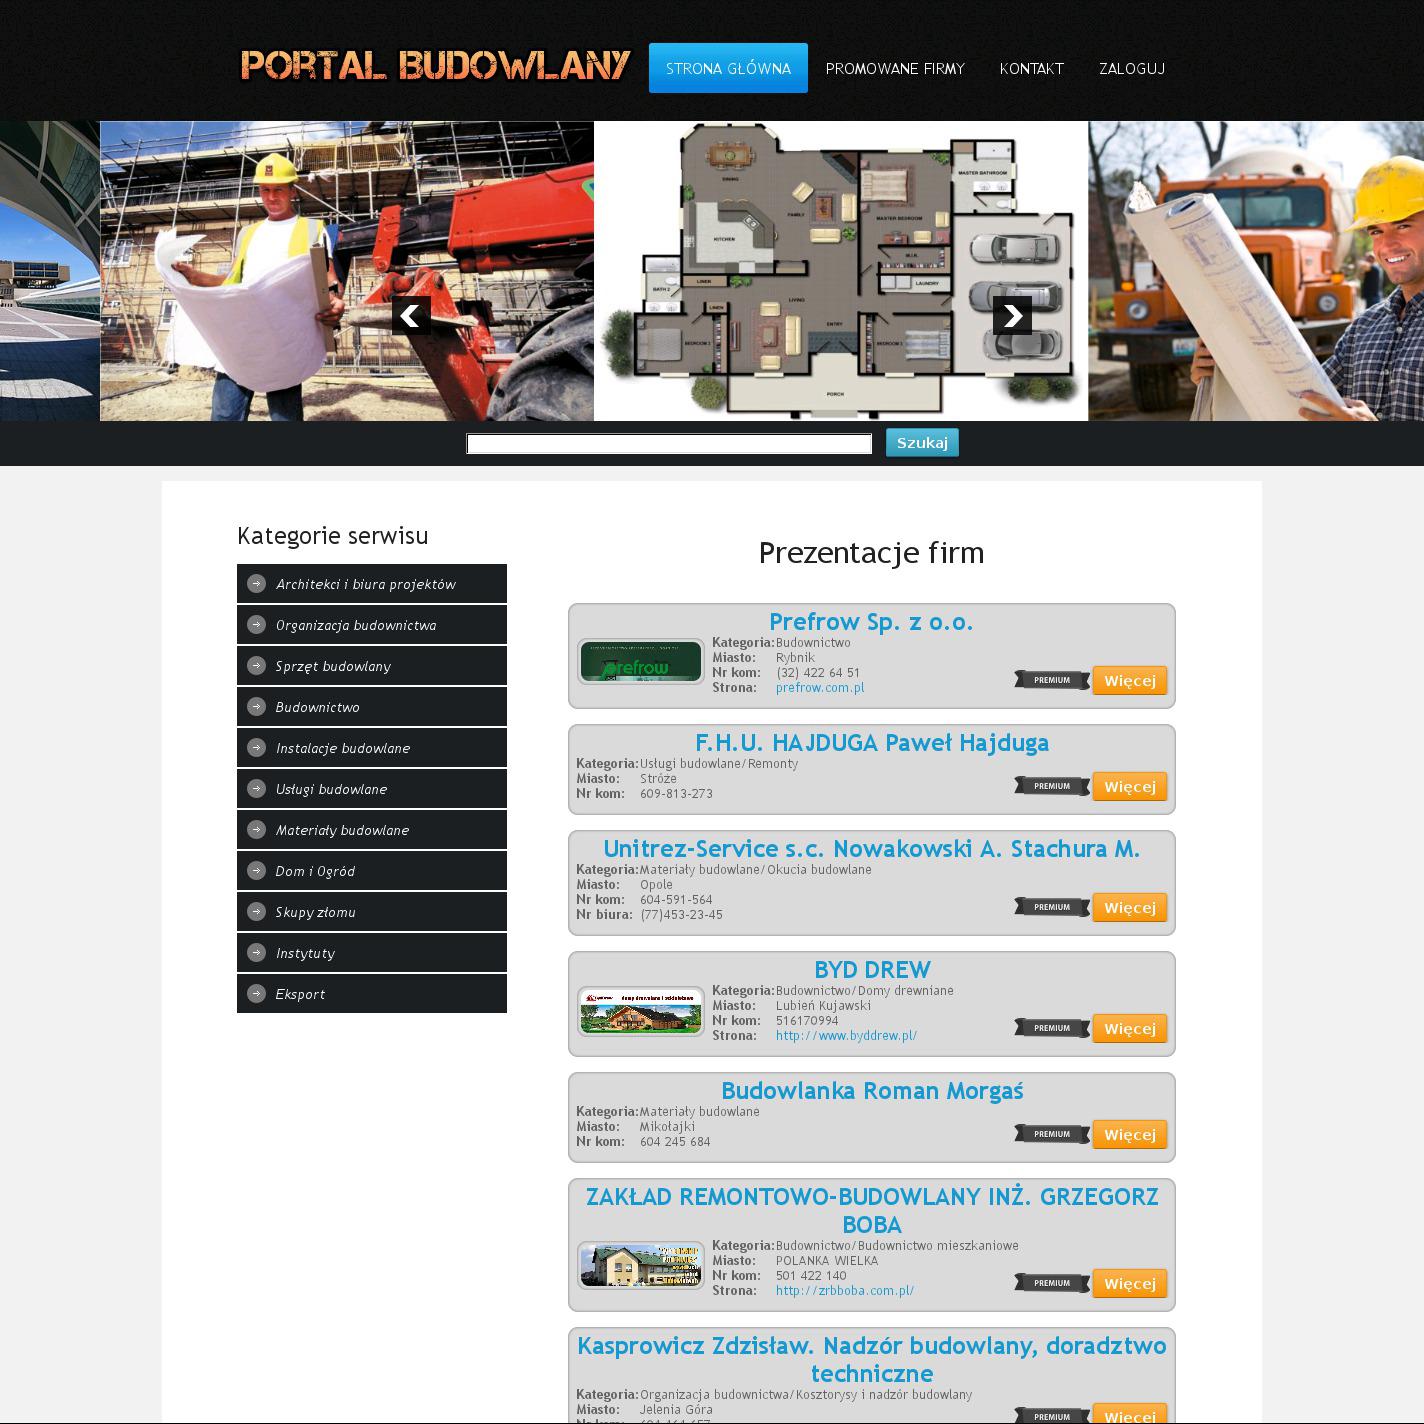Select Zaloguj to log in
Image resolution: width=1424 pixels, height=1424 pixels.
[x=1131, y=69]
